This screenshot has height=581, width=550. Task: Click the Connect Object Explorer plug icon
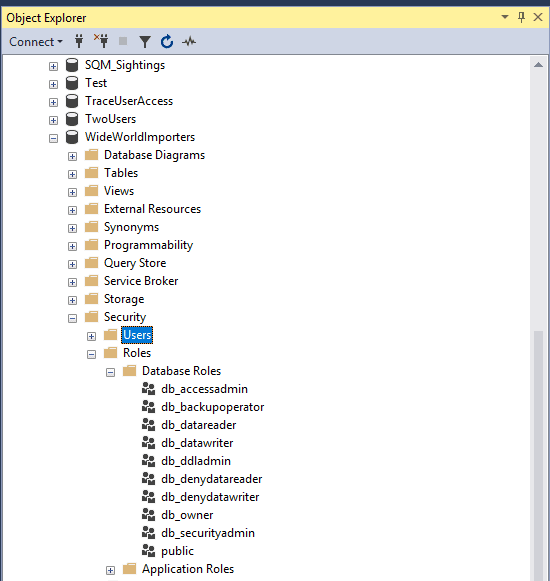pyautogui.click(x=79, y=41)
